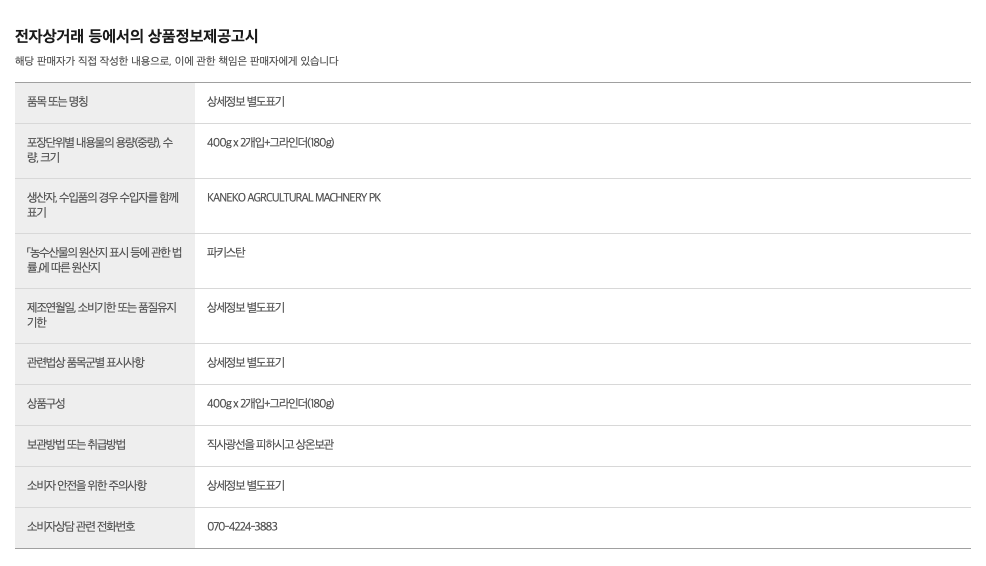Select the 상품구성 row label
Screen dimensions: 986x566
coord(46,404)
